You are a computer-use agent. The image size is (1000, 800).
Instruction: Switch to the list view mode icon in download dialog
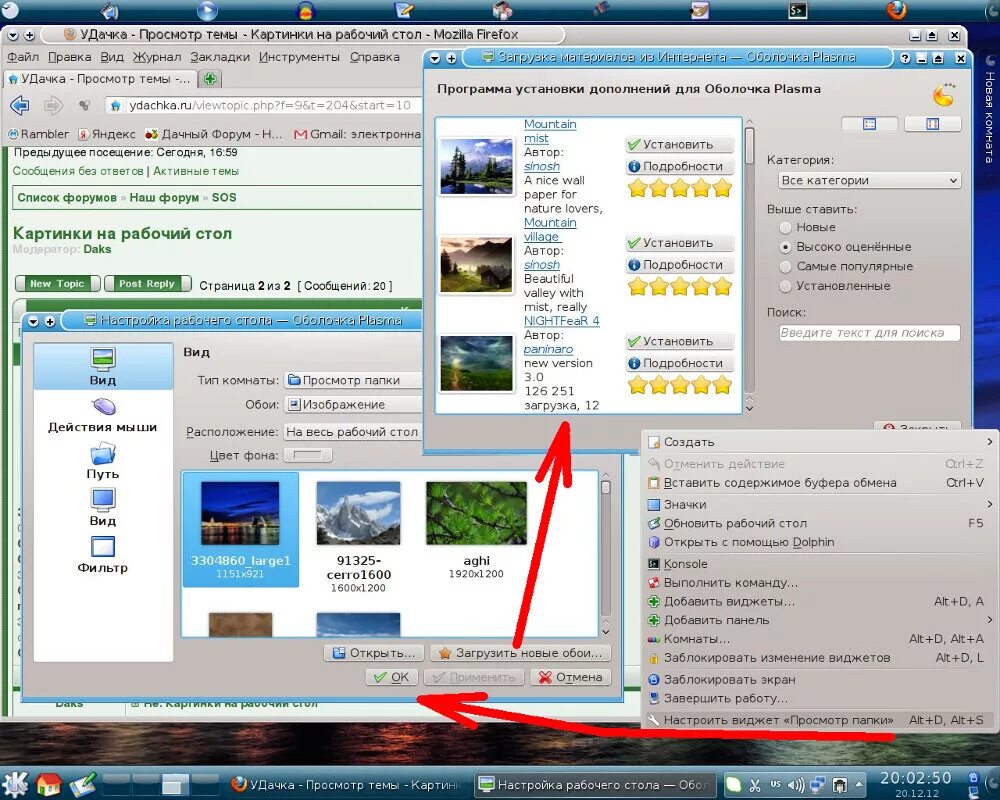click(869, 124)
